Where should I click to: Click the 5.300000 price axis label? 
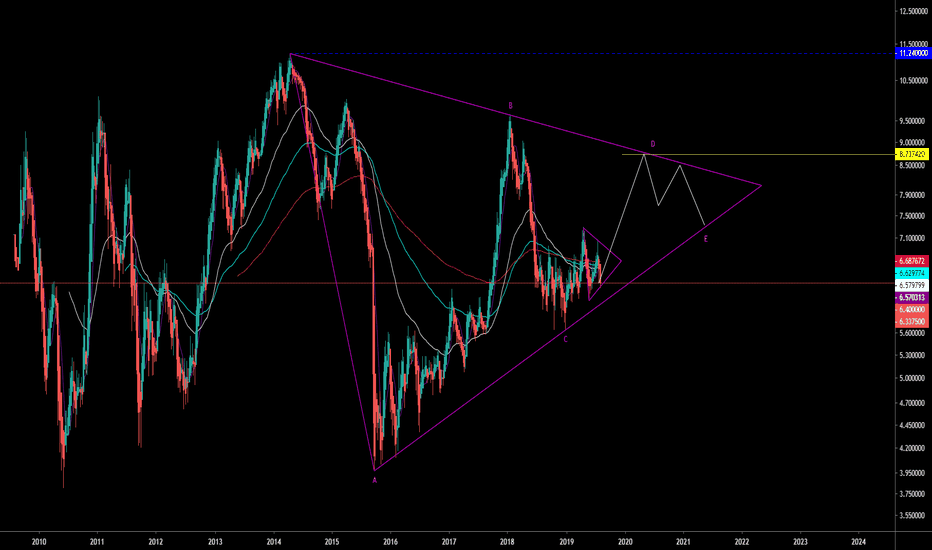point(914,356)
